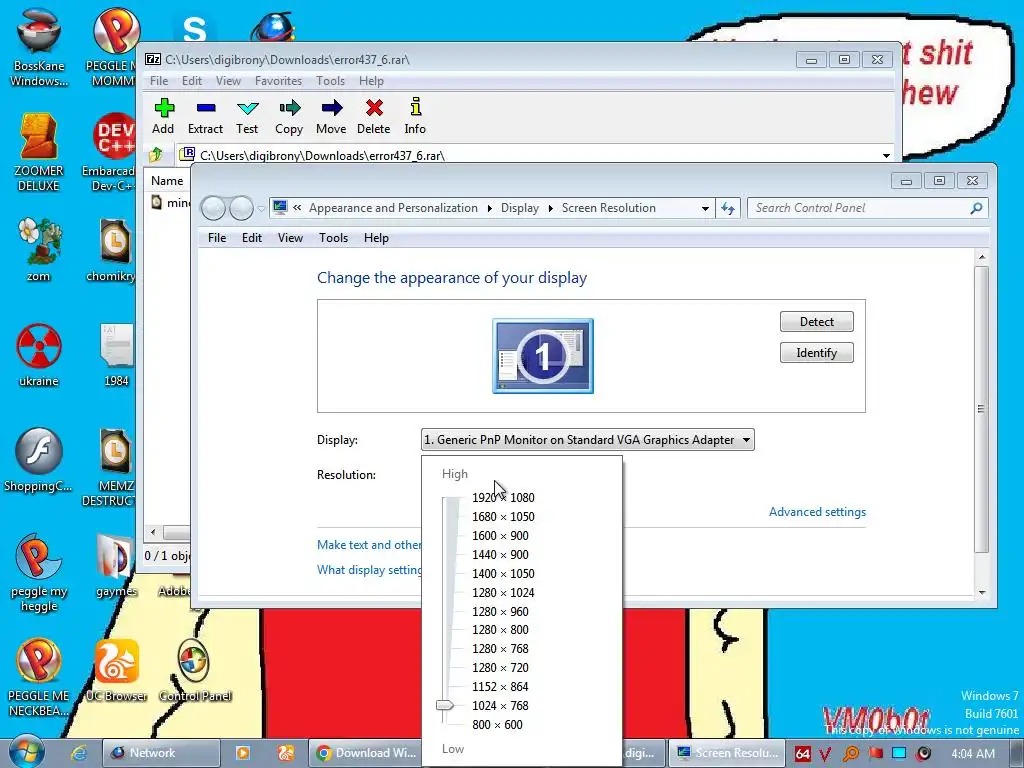This screenshot has width=1024, height=768.
Task: Select the Control Panel desktop shortcut
Action: pyautogui.click(x=195, y=670)
